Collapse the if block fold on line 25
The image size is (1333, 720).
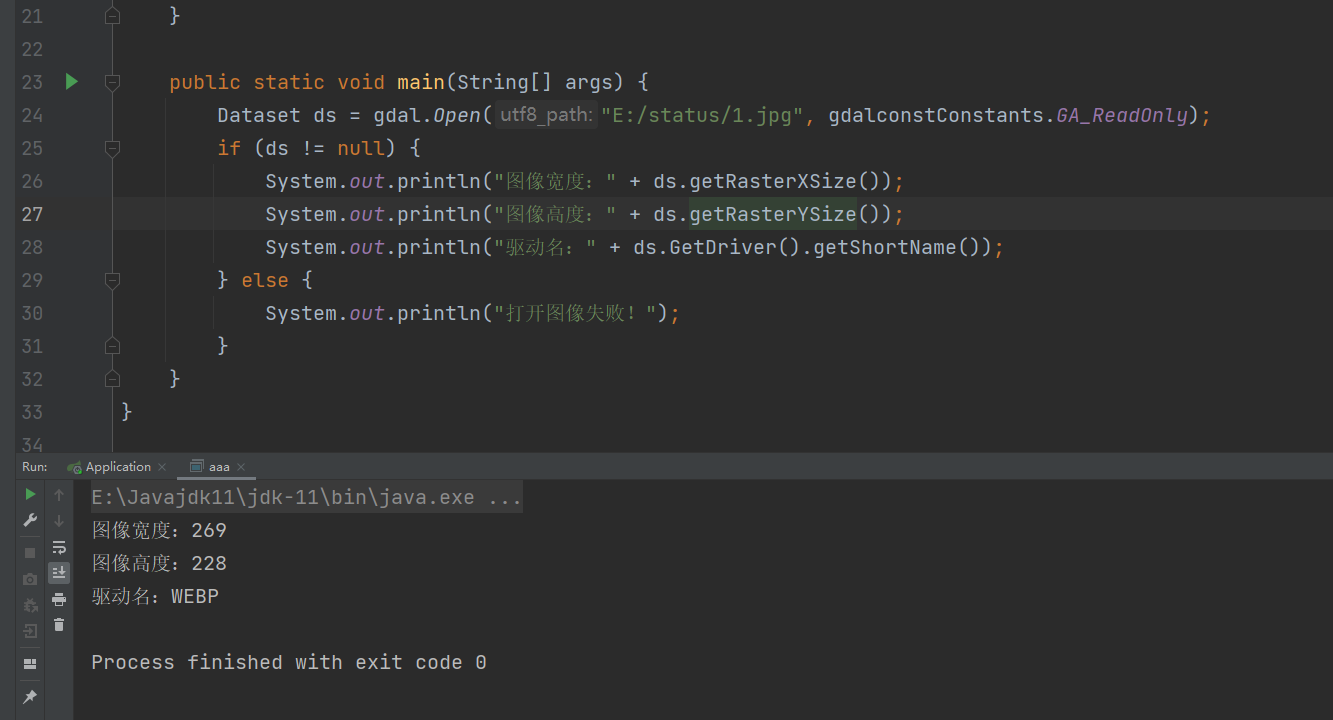coord(112,148)
